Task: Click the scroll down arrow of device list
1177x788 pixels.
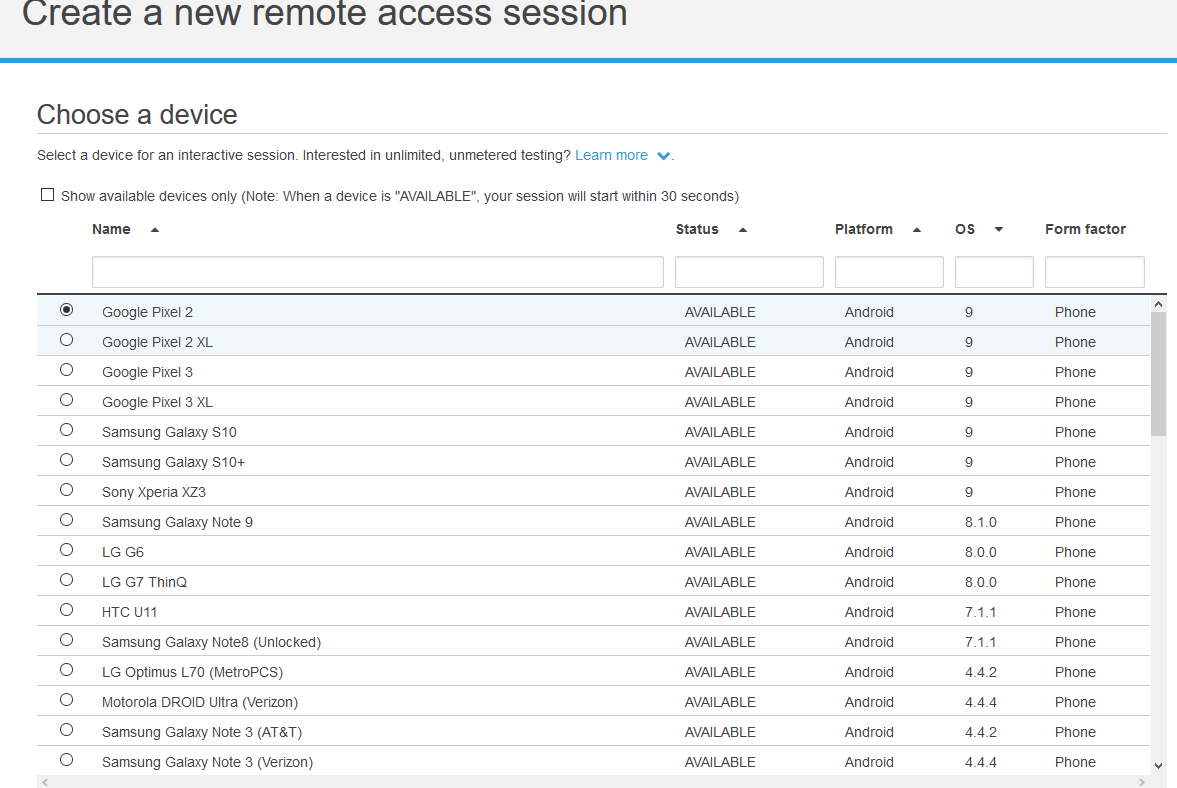Action: tap(1158, 766)
